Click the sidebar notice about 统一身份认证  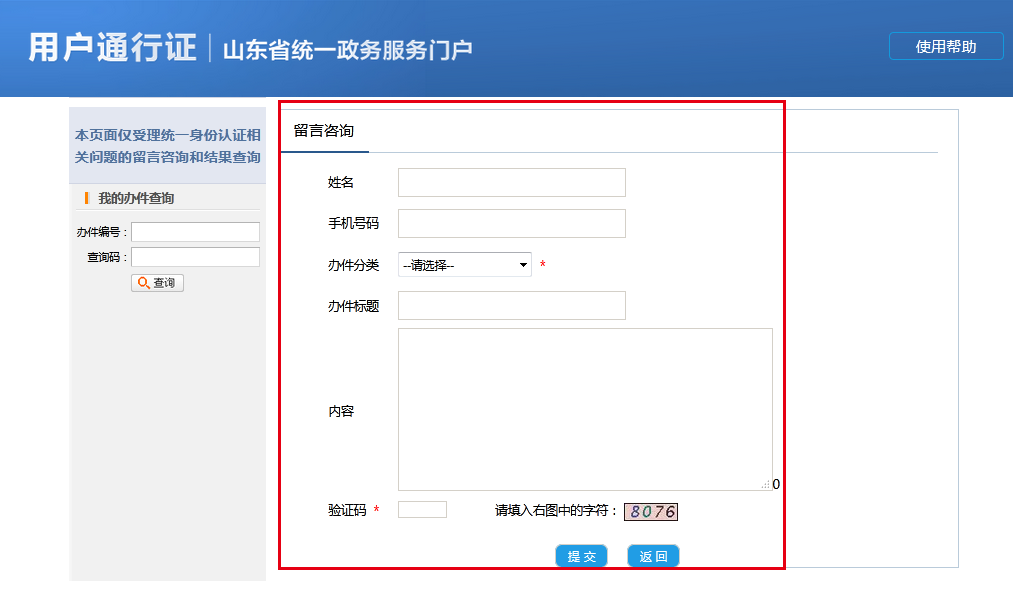168,146
